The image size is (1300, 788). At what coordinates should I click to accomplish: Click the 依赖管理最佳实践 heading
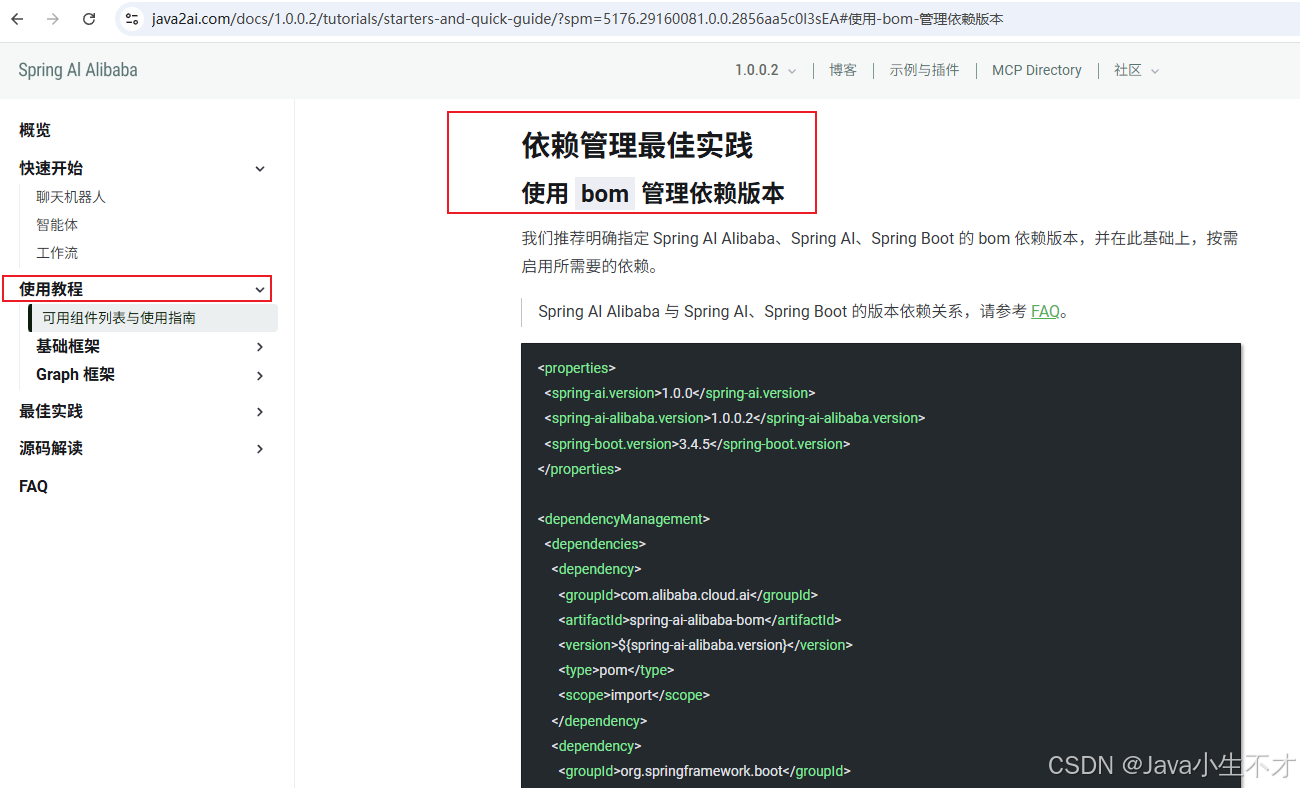(637, 146)
